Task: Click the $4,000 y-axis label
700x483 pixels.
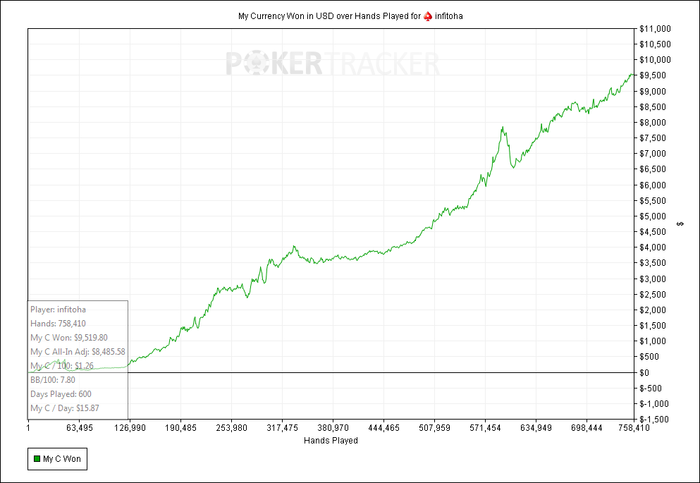Action: click(x=653, y=247)
